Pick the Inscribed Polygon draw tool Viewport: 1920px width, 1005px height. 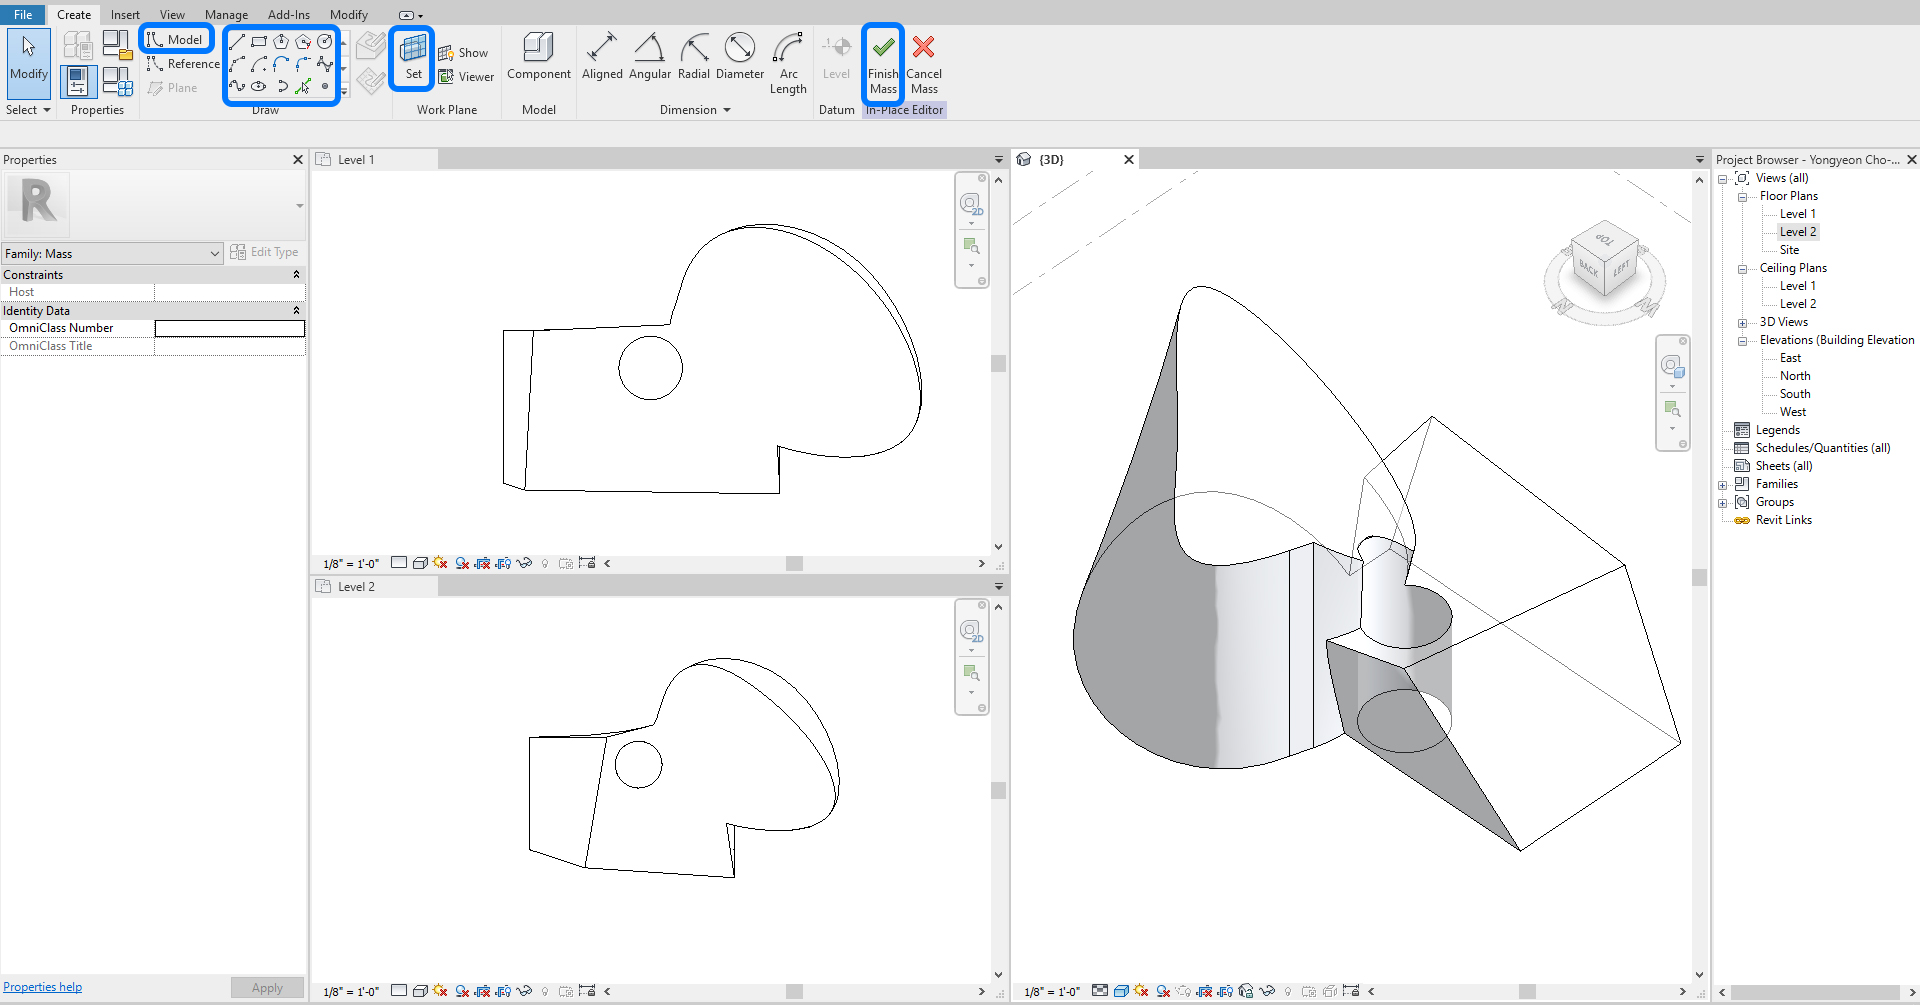coord(281,42)
